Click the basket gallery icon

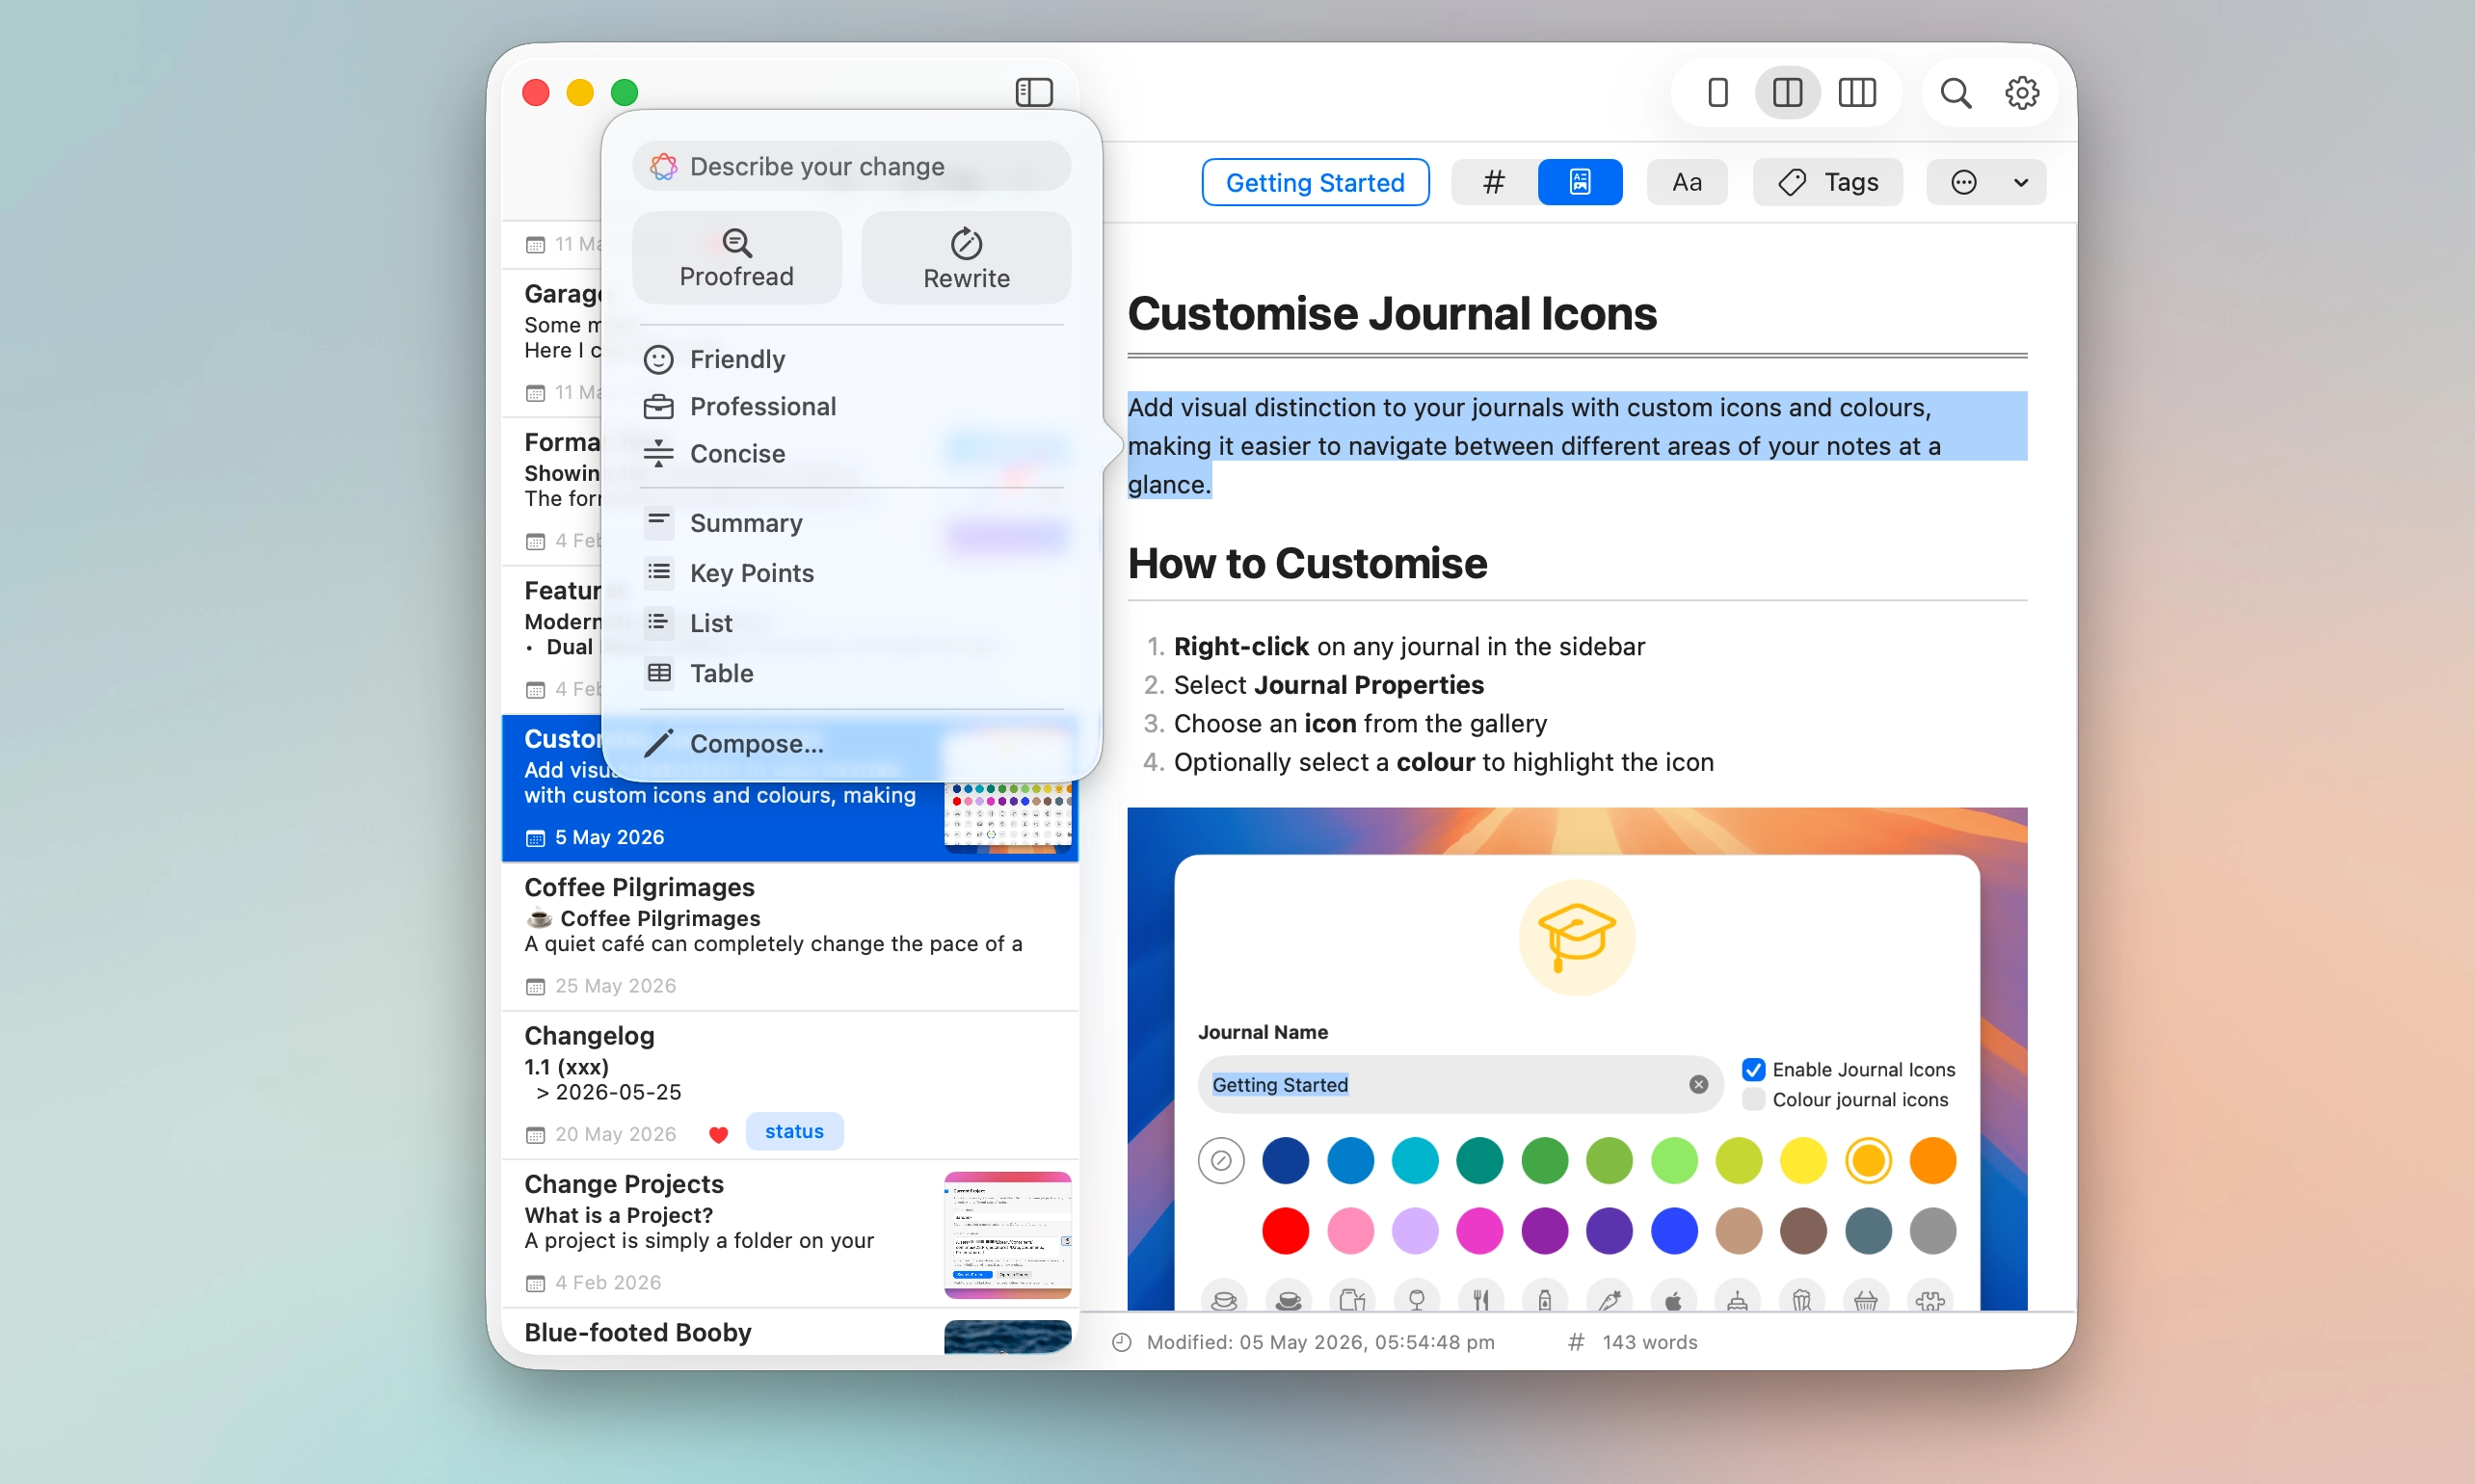pos(1865,1299)
